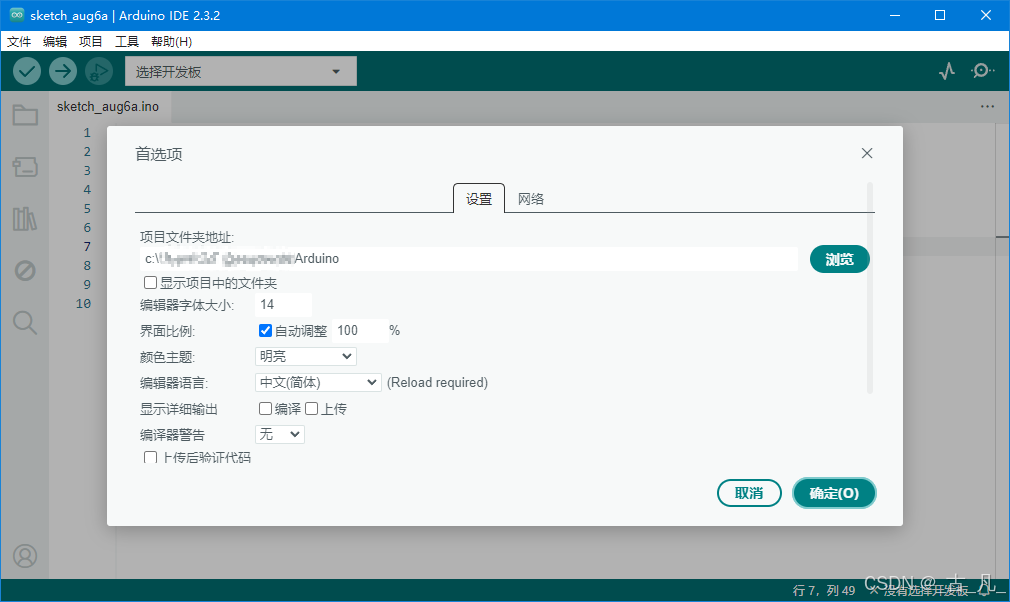1010x602 pixels.
Task: Click the Arduino logo in title bar
Action: (x=17, y=15)
